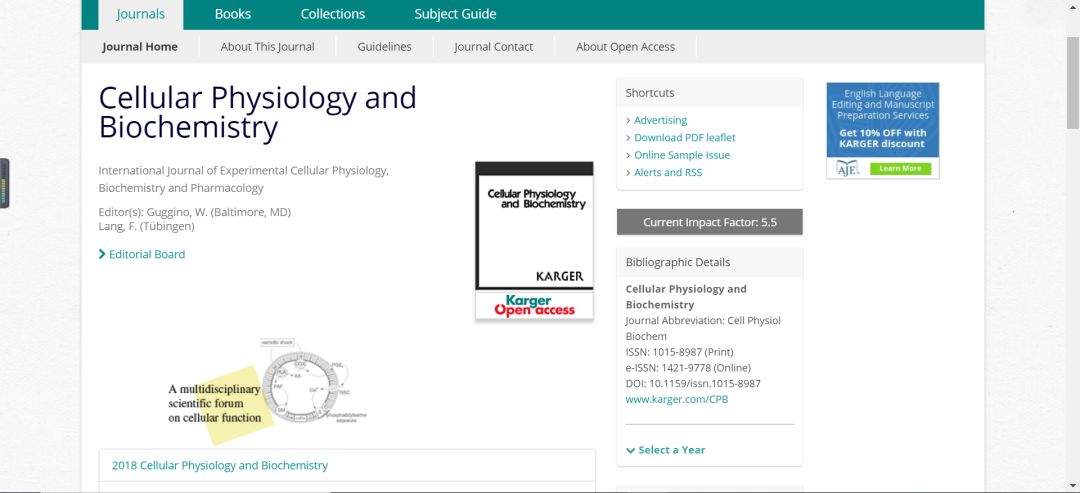This screenshot has height=493, width=1080.
Task: Click e-ISSN: 1421-9778 (Online) text
Action: [688, 368]
